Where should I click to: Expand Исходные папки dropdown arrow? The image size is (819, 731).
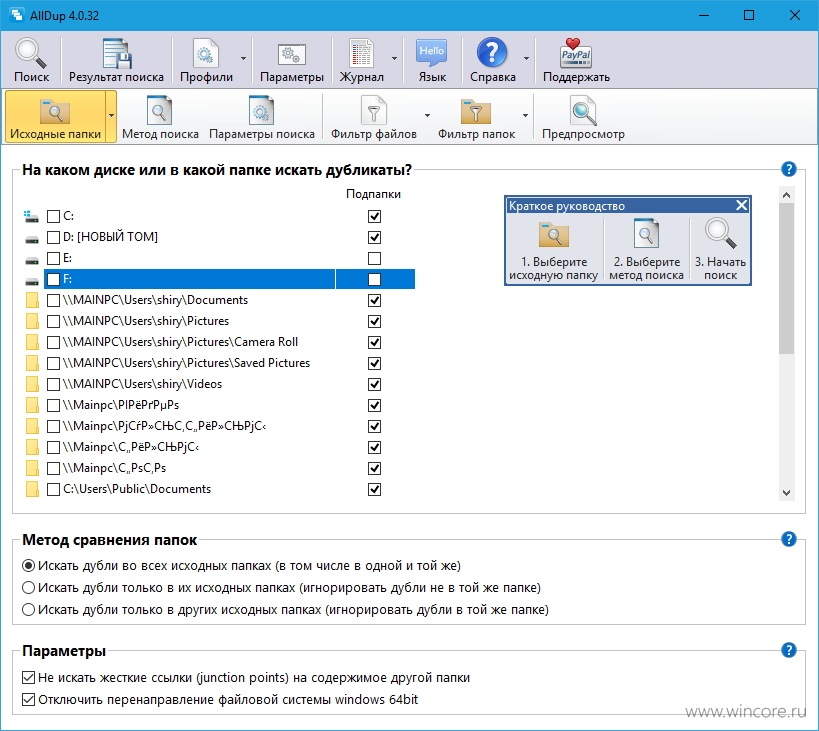click(x=111, y=115)
